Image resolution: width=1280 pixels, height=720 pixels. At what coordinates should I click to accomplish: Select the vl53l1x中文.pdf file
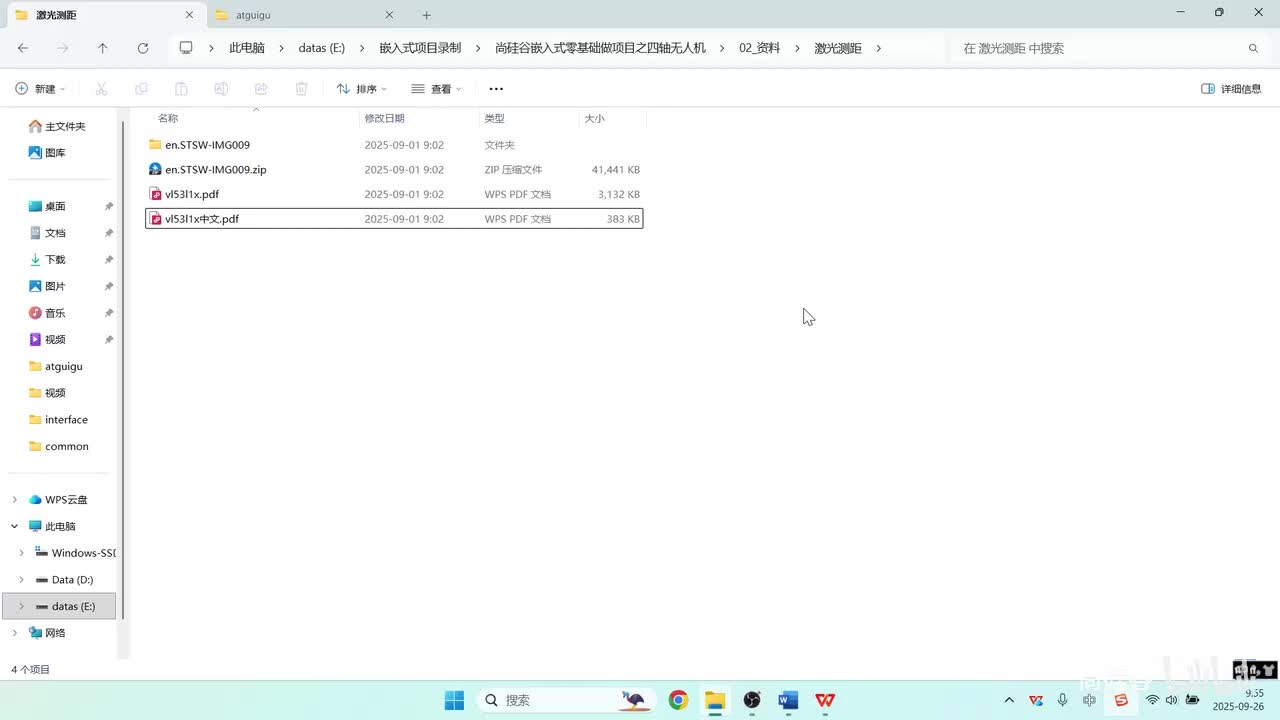[394, 219]
